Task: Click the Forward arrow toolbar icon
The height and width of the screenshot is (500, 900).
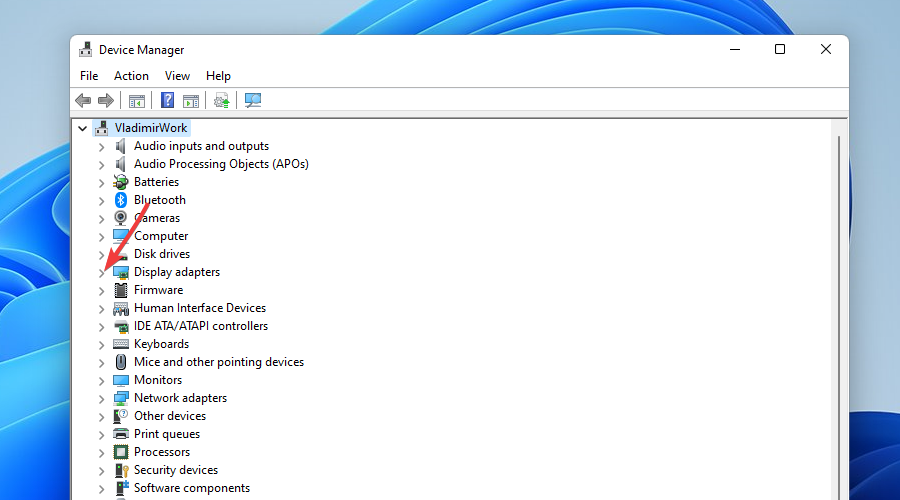Action: point(106,100)
